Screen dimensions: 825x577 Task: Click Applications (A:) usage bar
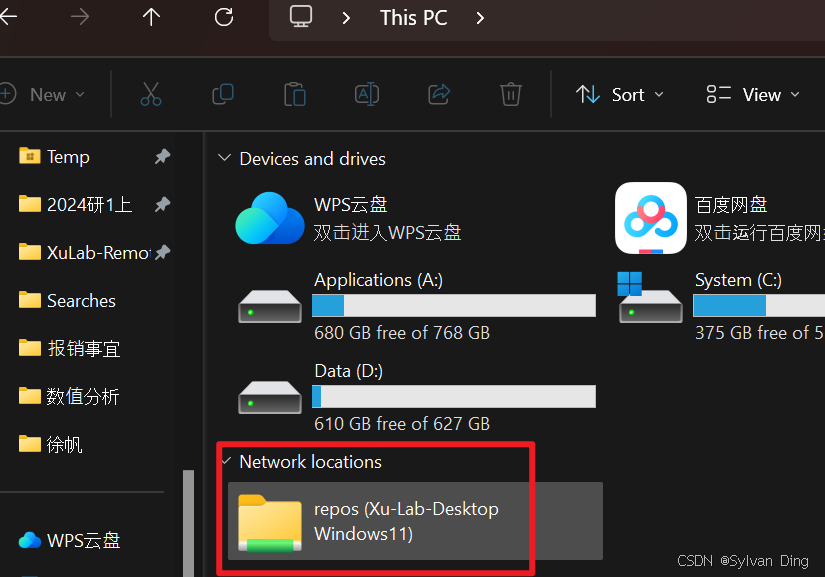[454, 306]
